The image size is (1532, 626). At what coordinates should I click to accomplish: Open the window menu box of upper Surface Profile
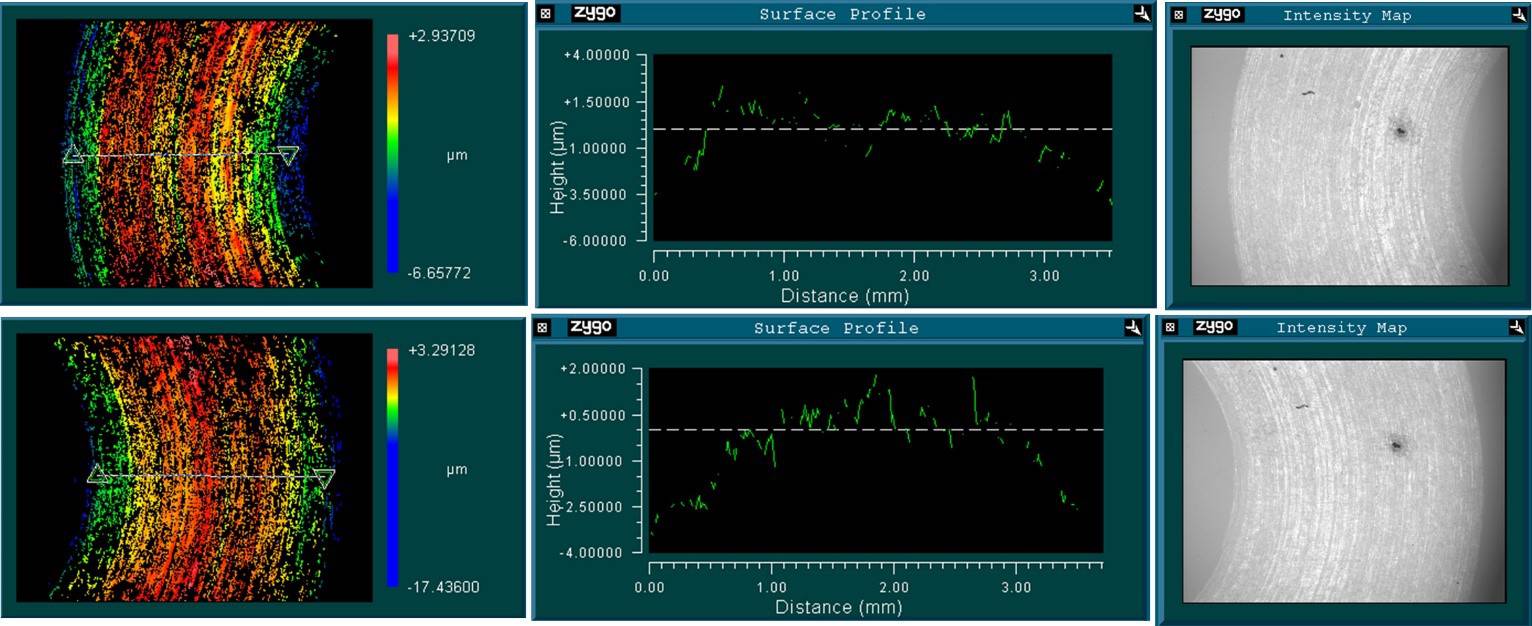pyautogui.click(x=545, y=14)
